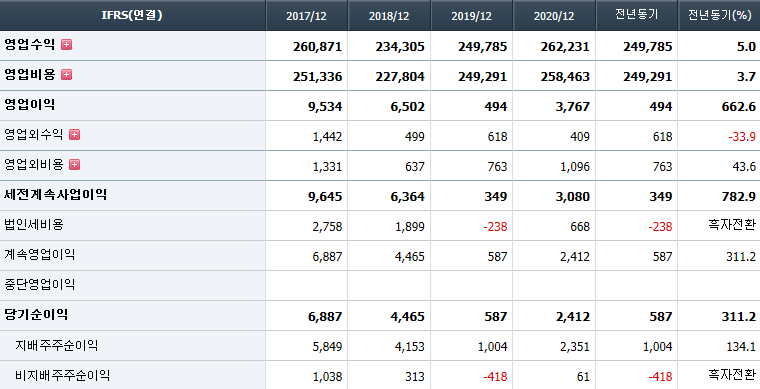760x389 pixels.
Task: Select the 2019/12 column header
Action: [472, 16]
